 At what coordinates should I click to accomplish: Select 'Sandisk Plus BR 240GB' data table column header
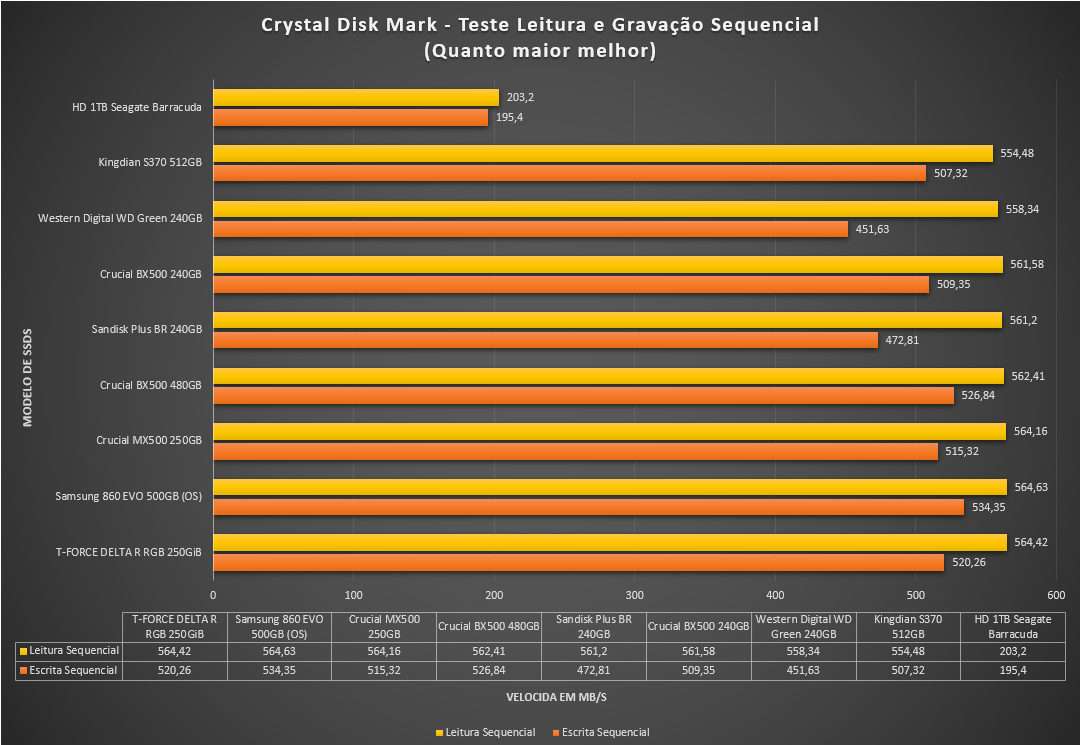(x=594, y=627)
